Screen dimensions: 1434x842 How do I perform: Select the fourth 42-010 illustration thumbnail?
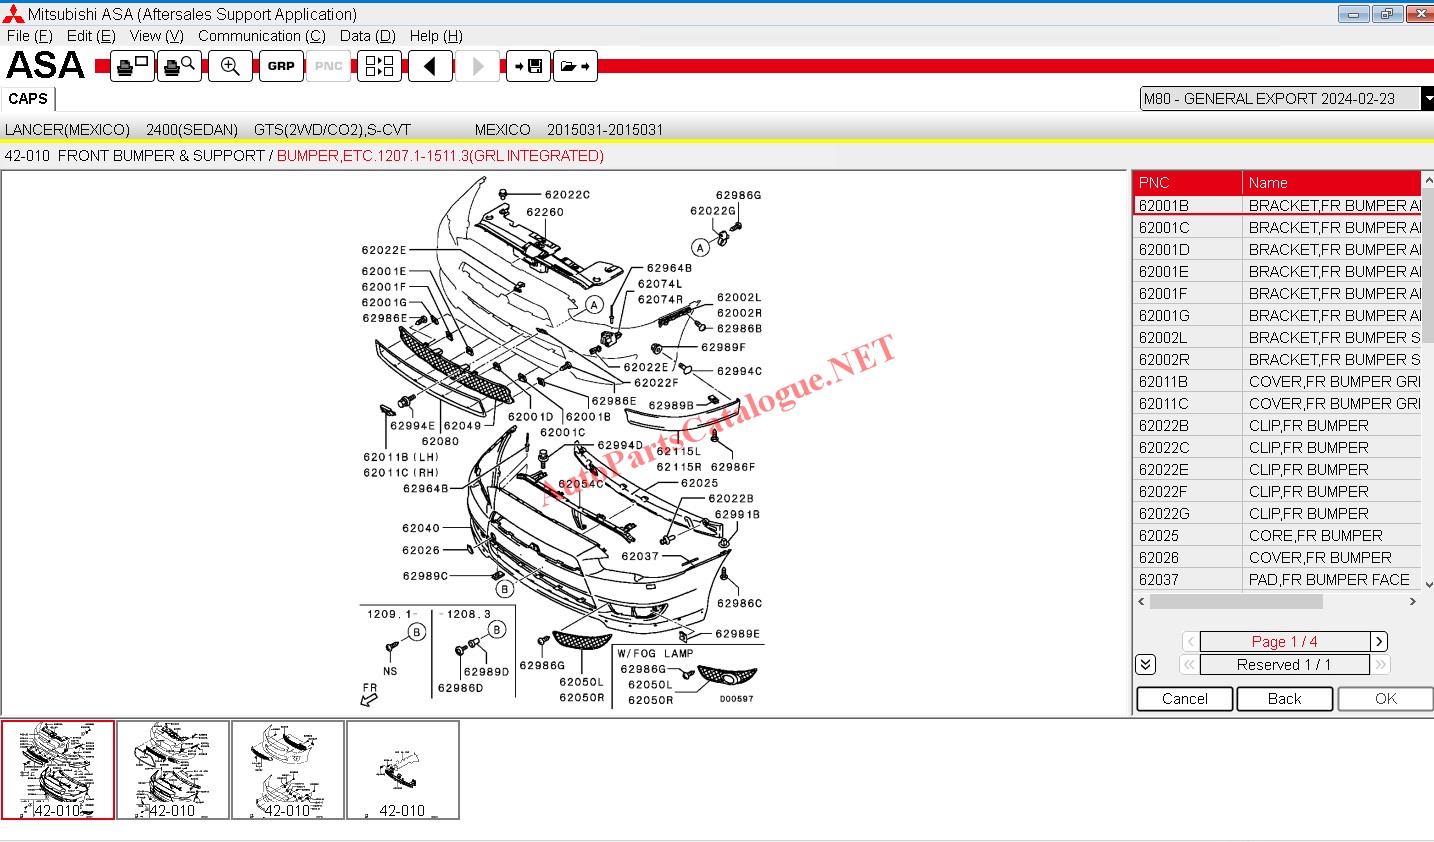403,770
